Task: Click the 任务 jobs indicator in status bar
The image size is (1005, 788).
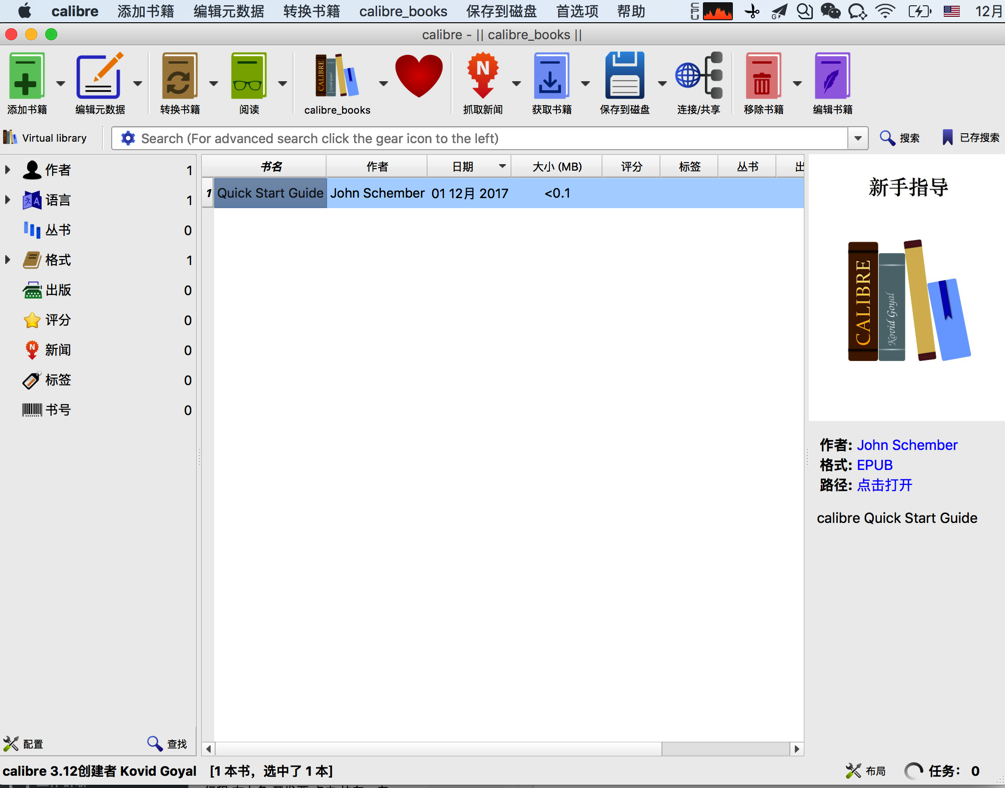Action: 942,771
